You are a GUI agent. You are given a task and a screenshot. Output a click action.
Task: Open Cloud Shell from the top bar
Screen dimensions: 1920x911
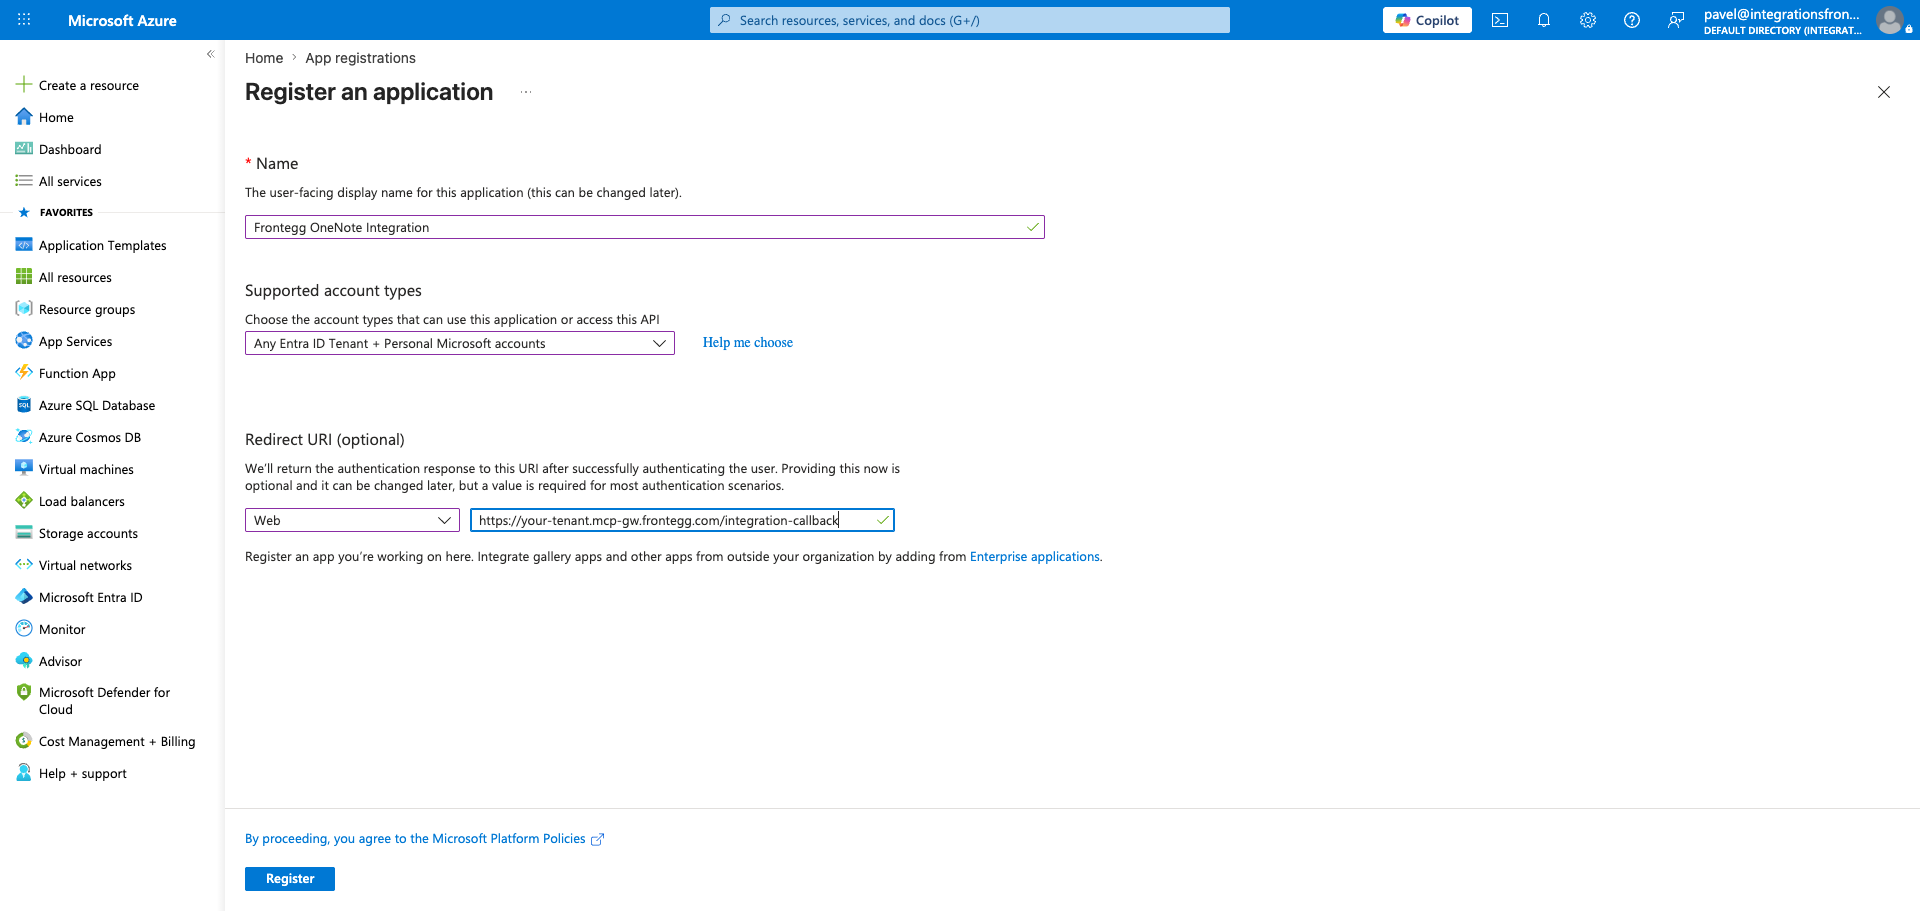click(x=1500, y=20)
